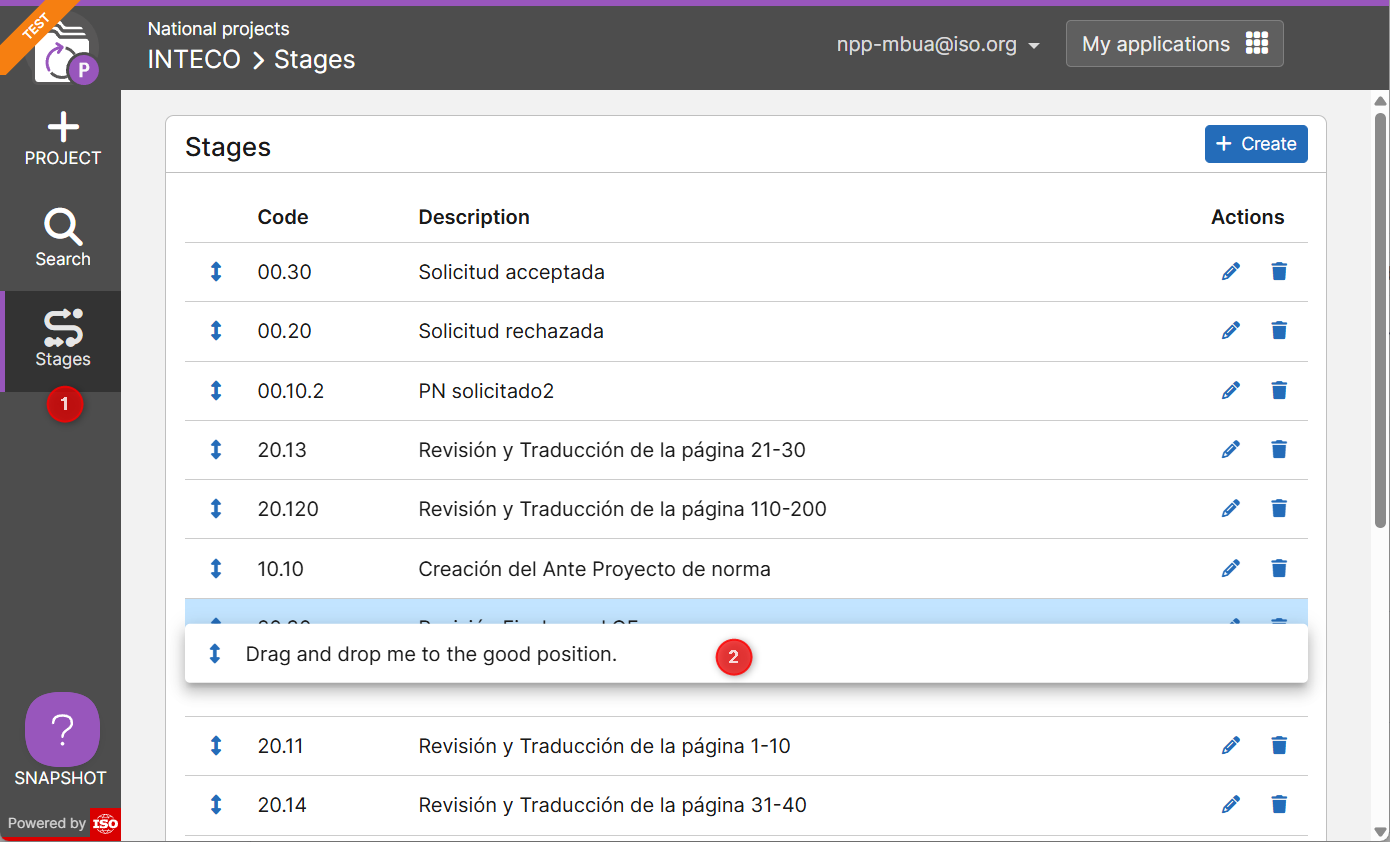
Task: Click the Create stage button
Action: [1256, 144]
